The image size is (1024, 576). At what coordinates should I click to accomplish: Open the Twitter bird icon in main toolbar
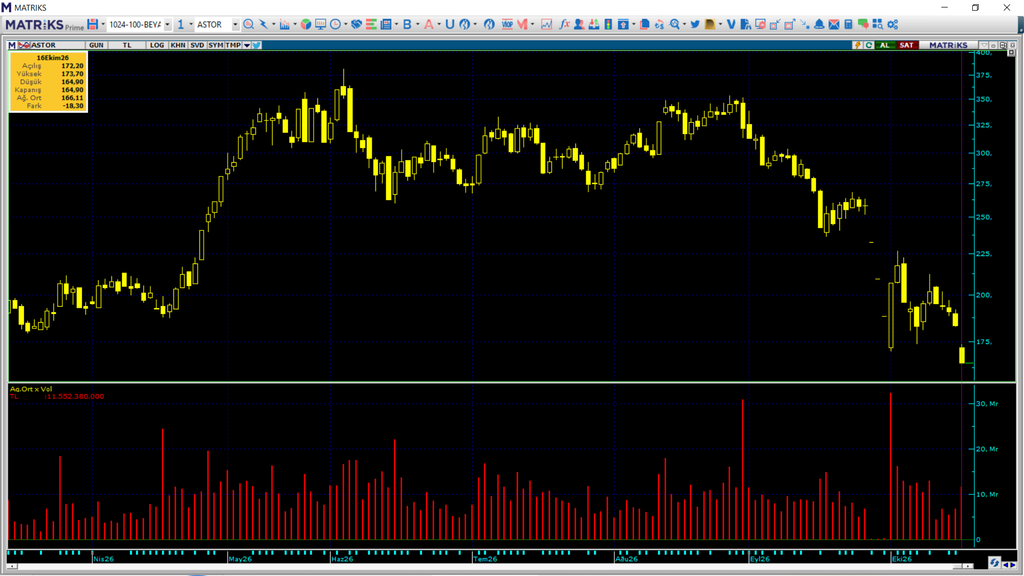click(695, 24)
